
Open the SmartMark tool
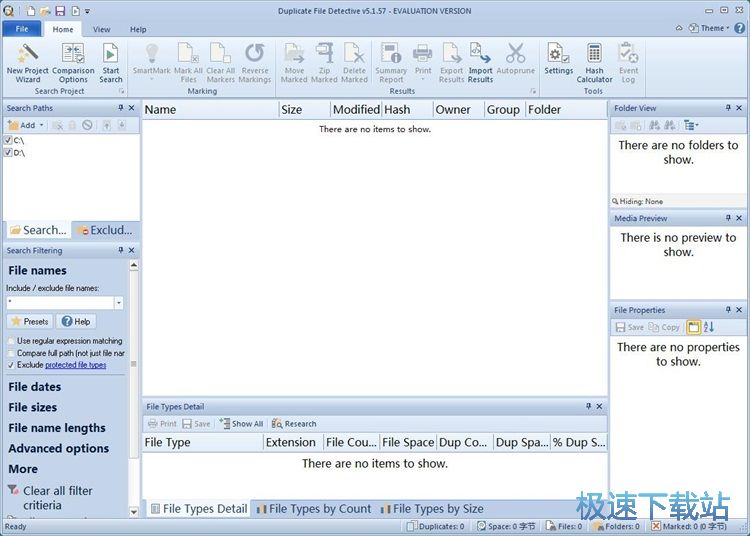(151, 61)
